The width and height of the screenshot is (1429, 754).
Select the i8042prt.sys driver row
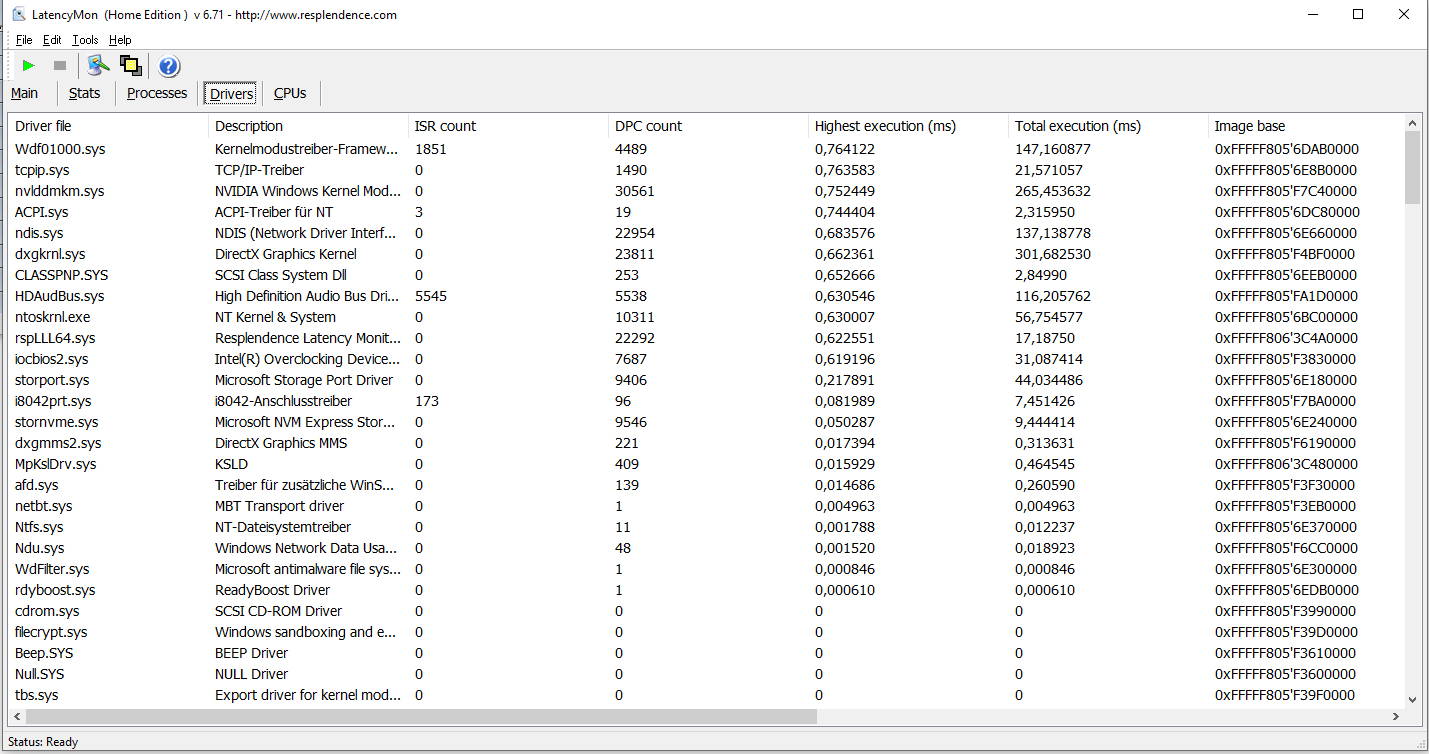point(706,401)
